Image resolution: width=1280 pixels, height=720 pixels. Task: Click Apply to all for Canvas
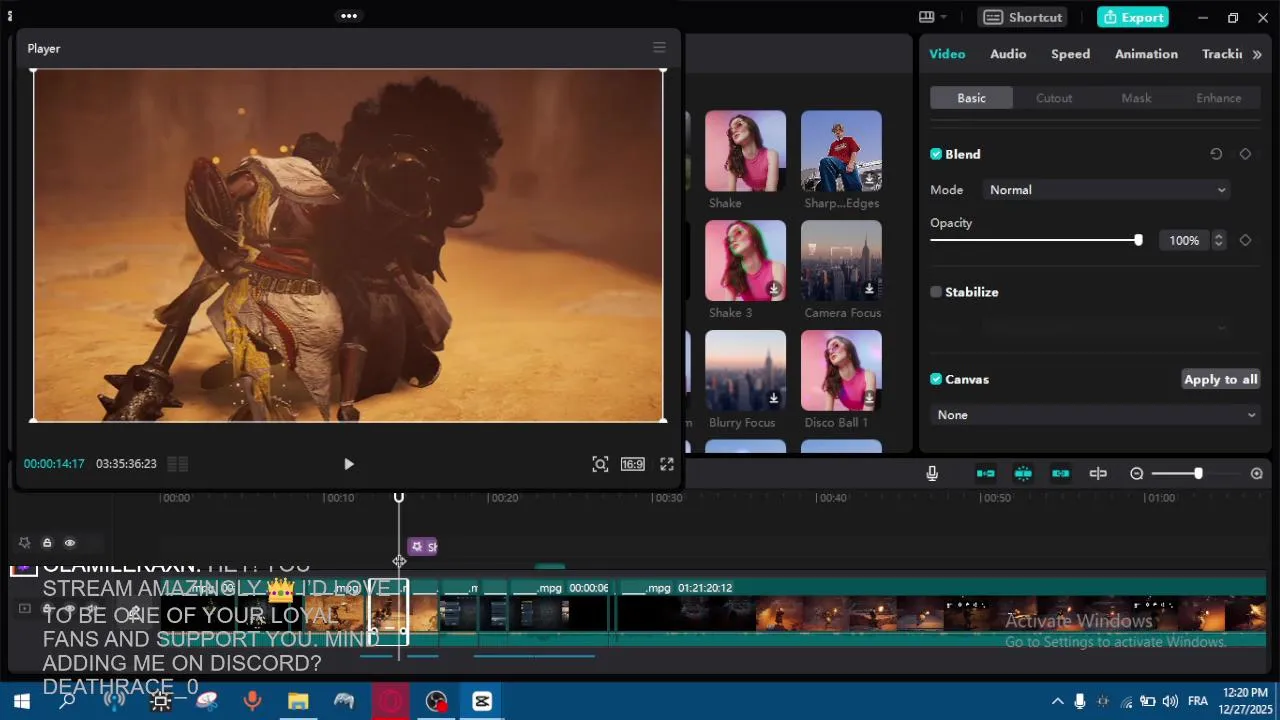tap(1221, 379)
